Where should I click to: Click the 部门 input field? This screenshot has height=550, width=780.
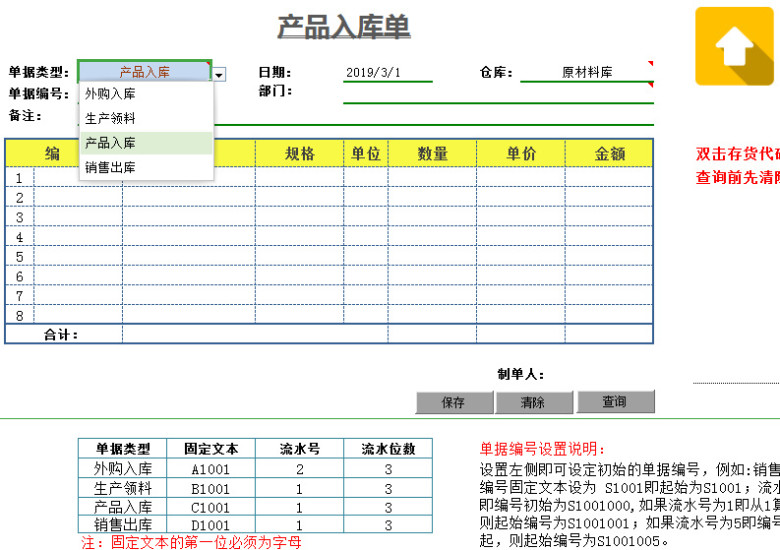point(498,93)
